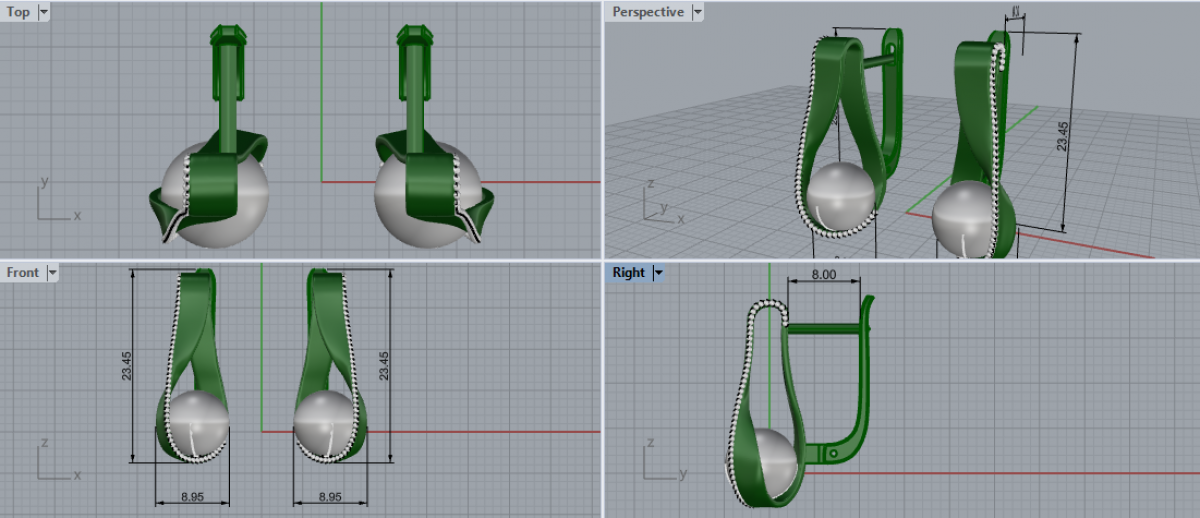
Task: Activate the Top viewport title label
Action: (x=18, y=13)
